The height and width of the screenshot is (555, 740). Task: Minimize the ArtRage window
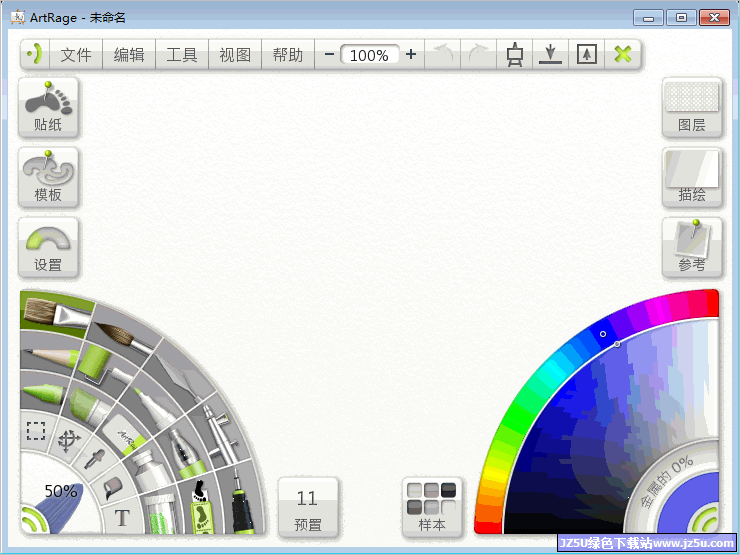click(648, 18)
